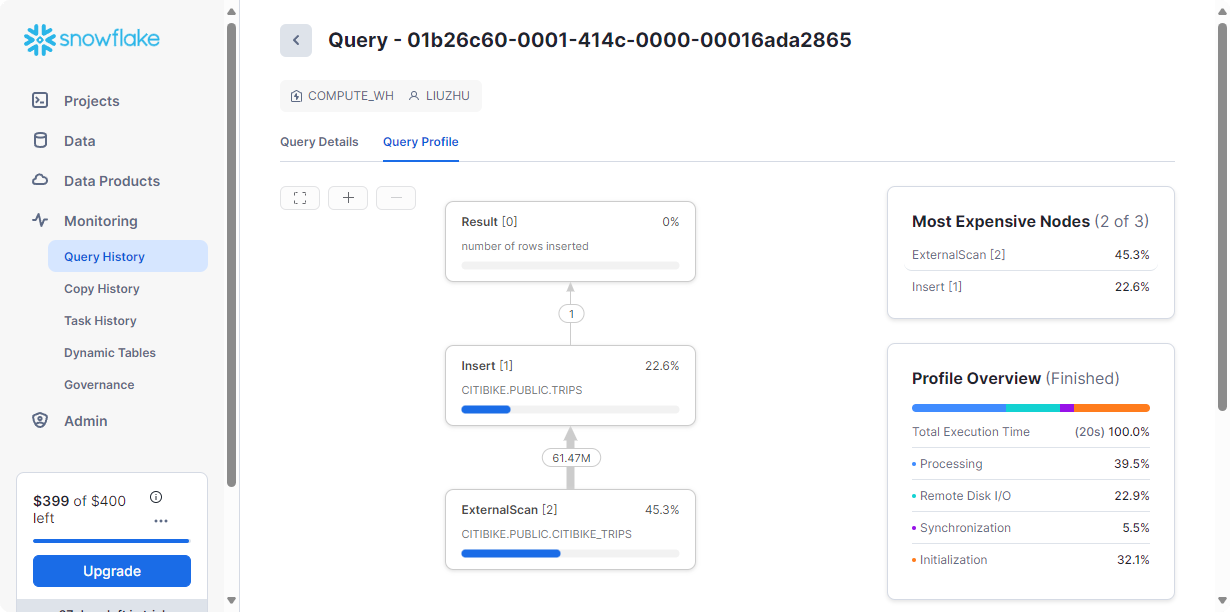Image resolution: width=1230 pixels, height=612 pixels.
Task: Open Task History page
Action: coord(100,321)
